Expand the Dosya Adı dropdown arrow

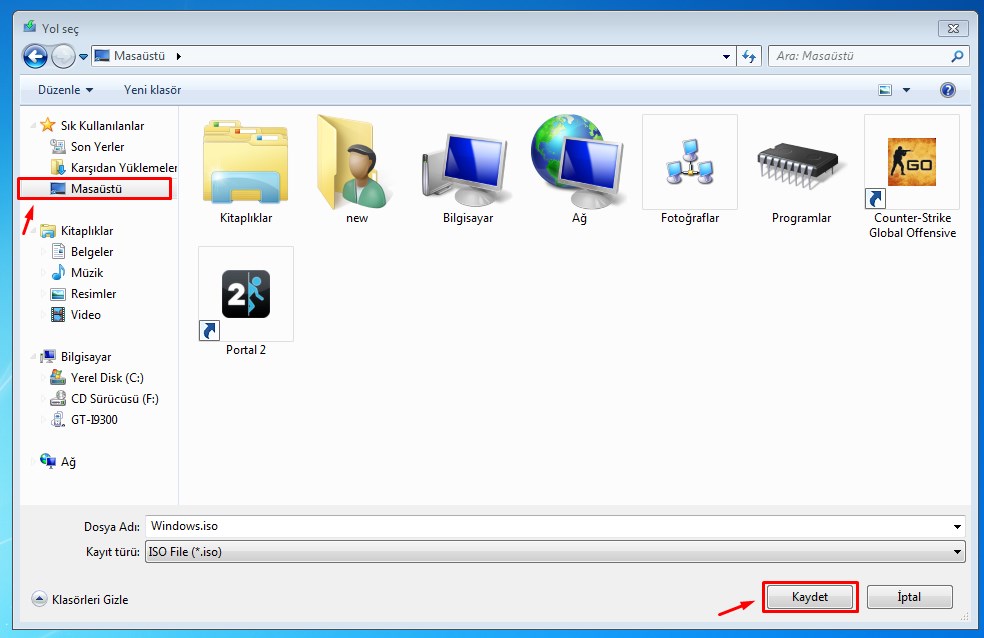[958, 526]
